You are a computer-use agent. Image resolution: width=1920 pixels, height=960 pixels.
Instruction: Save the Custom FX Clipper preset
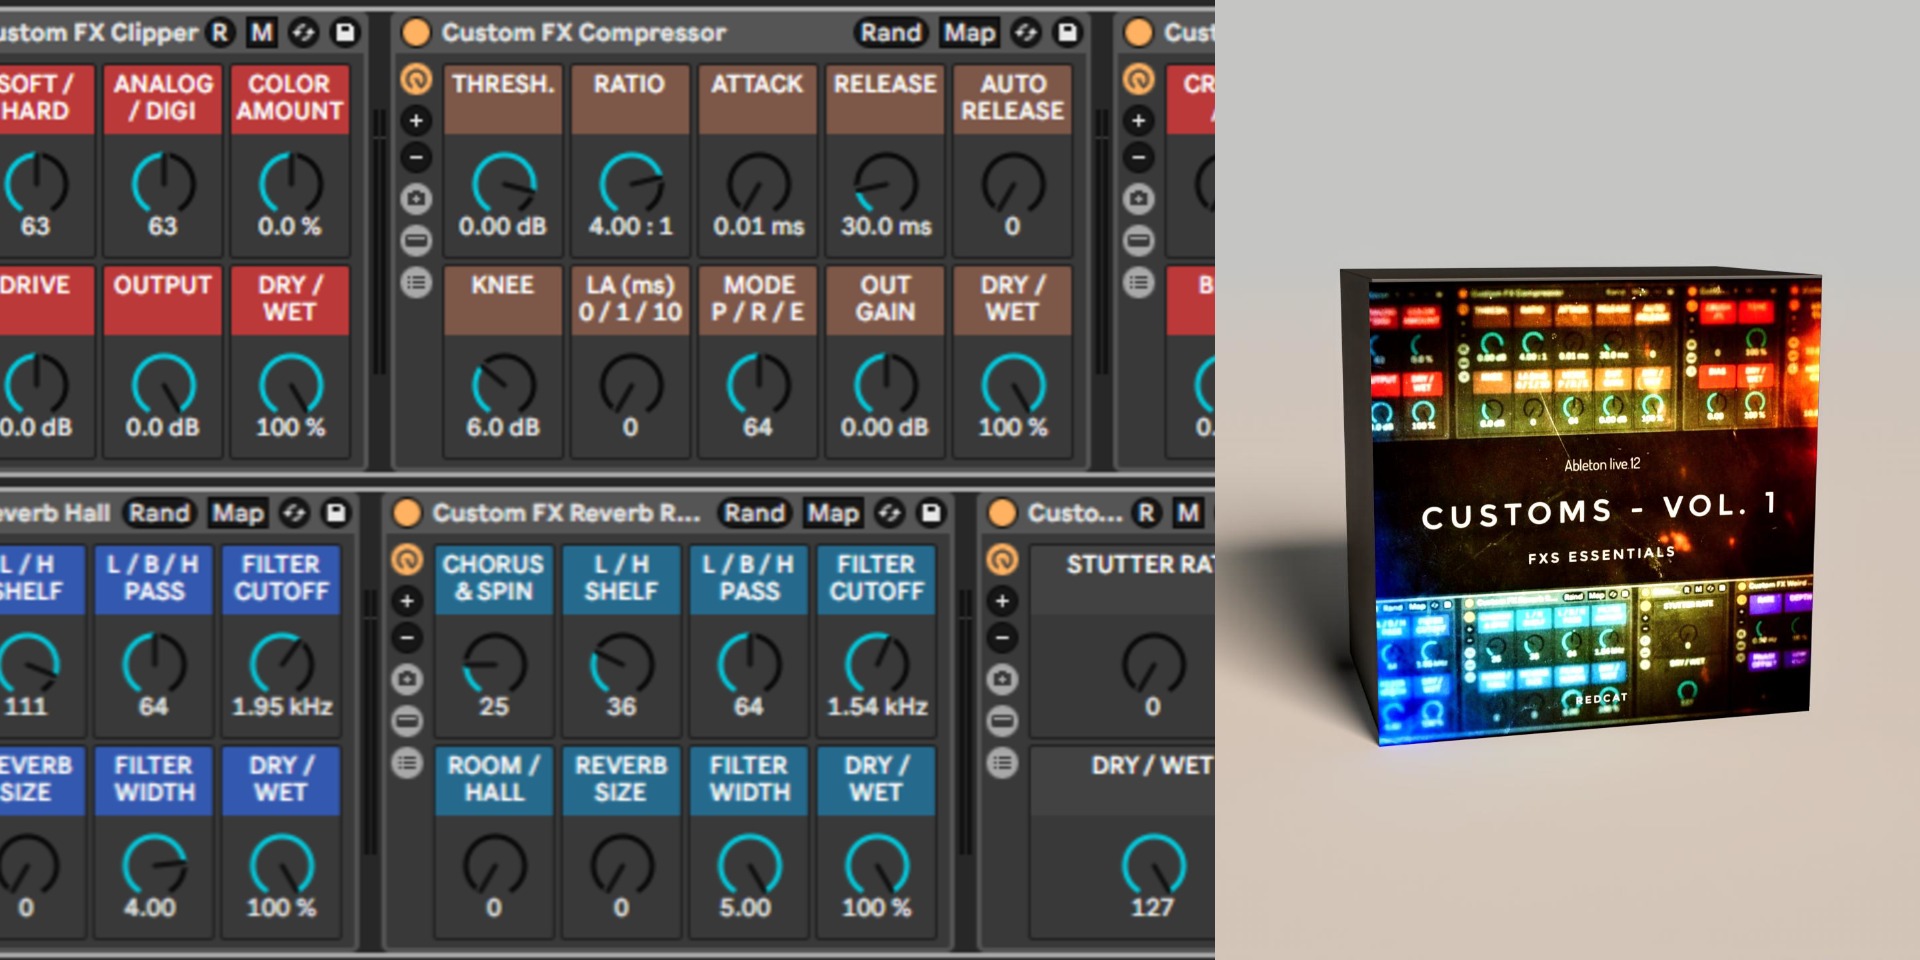pyautogui.click(x=345, y=33)
